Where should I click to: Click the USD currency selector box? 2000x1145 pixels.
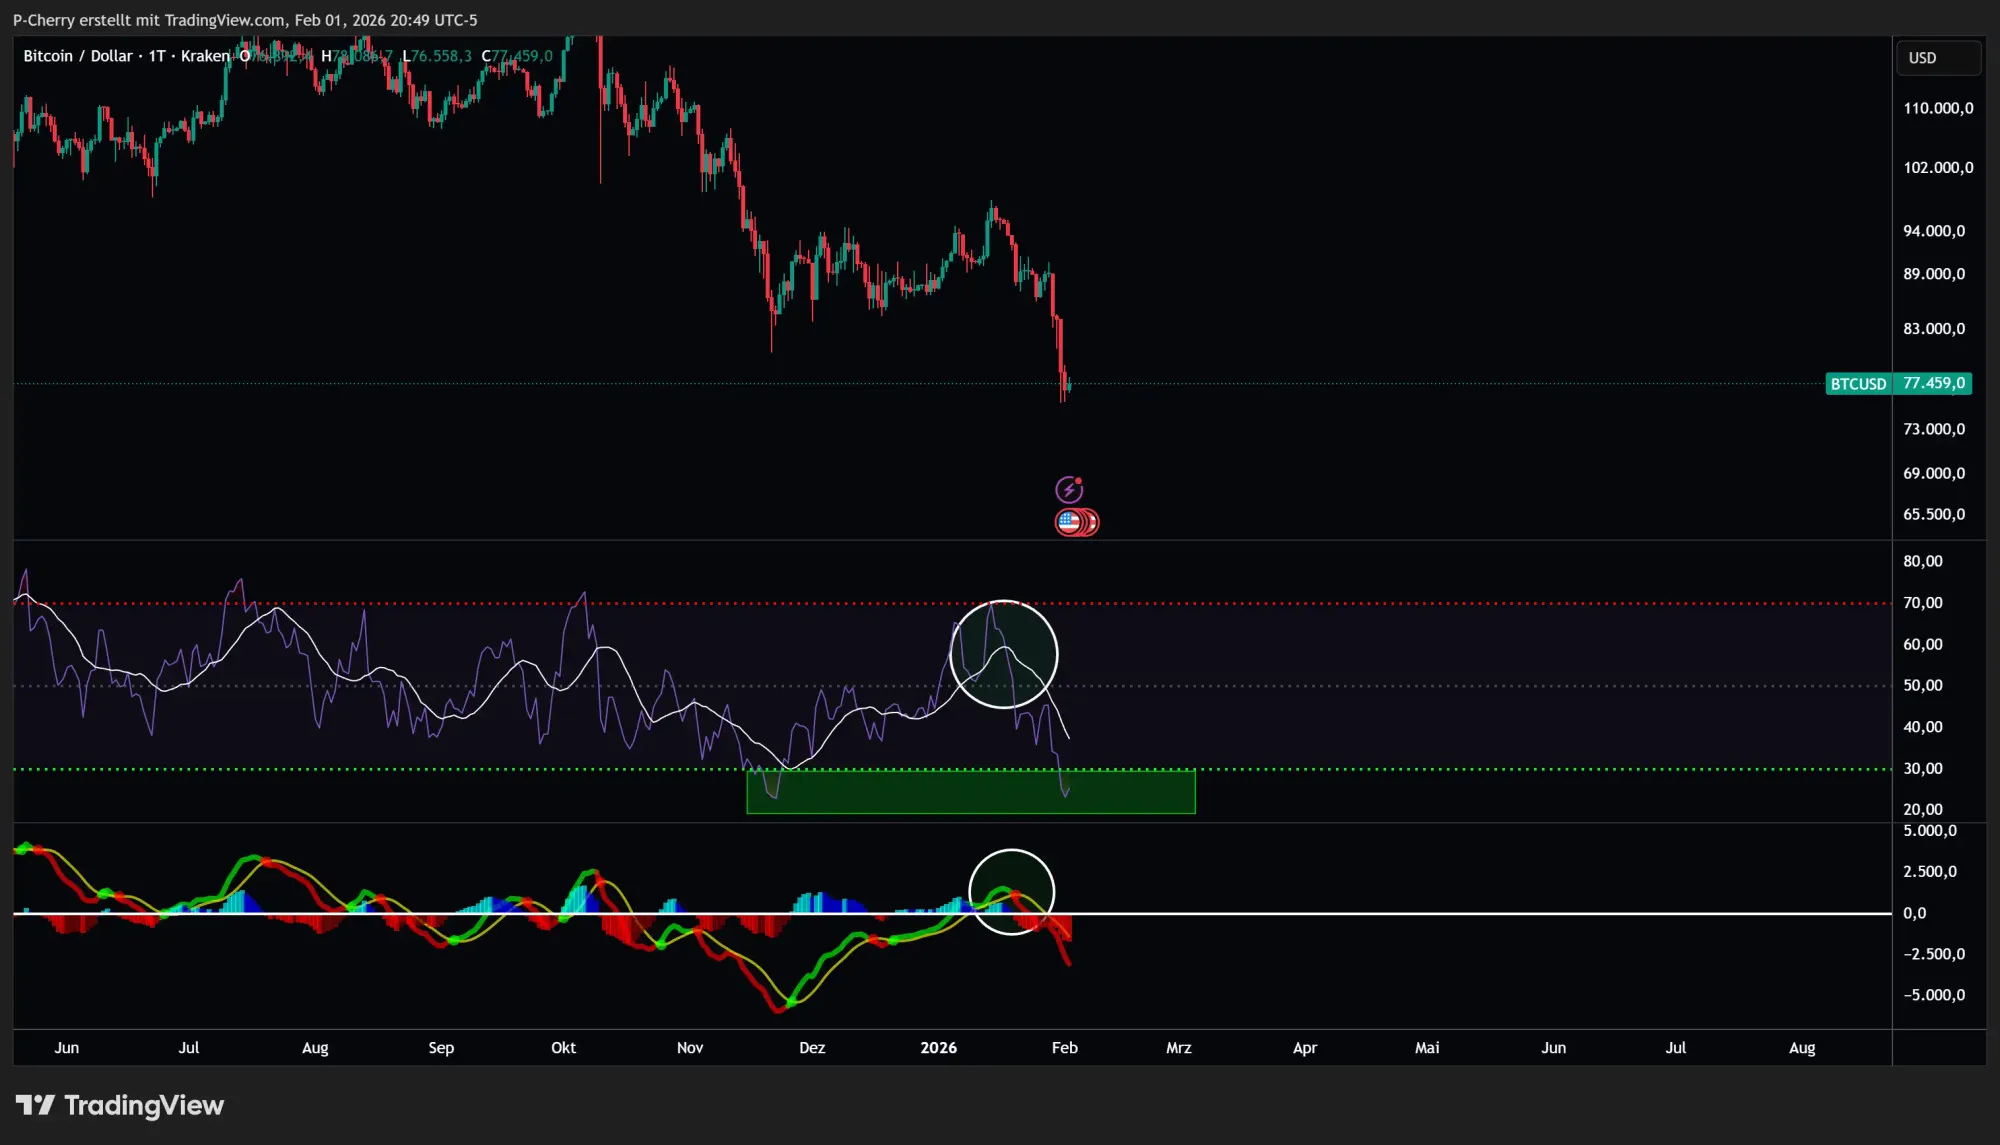(x=1937, y=58)
